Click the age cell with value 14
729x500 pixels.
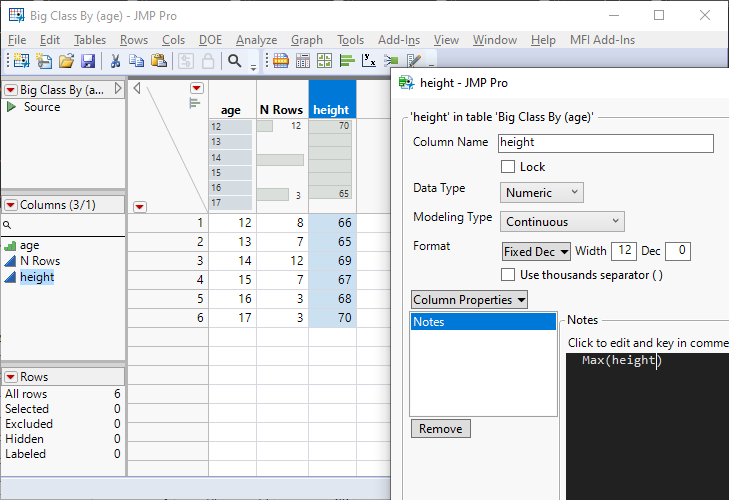pos(232,261)
